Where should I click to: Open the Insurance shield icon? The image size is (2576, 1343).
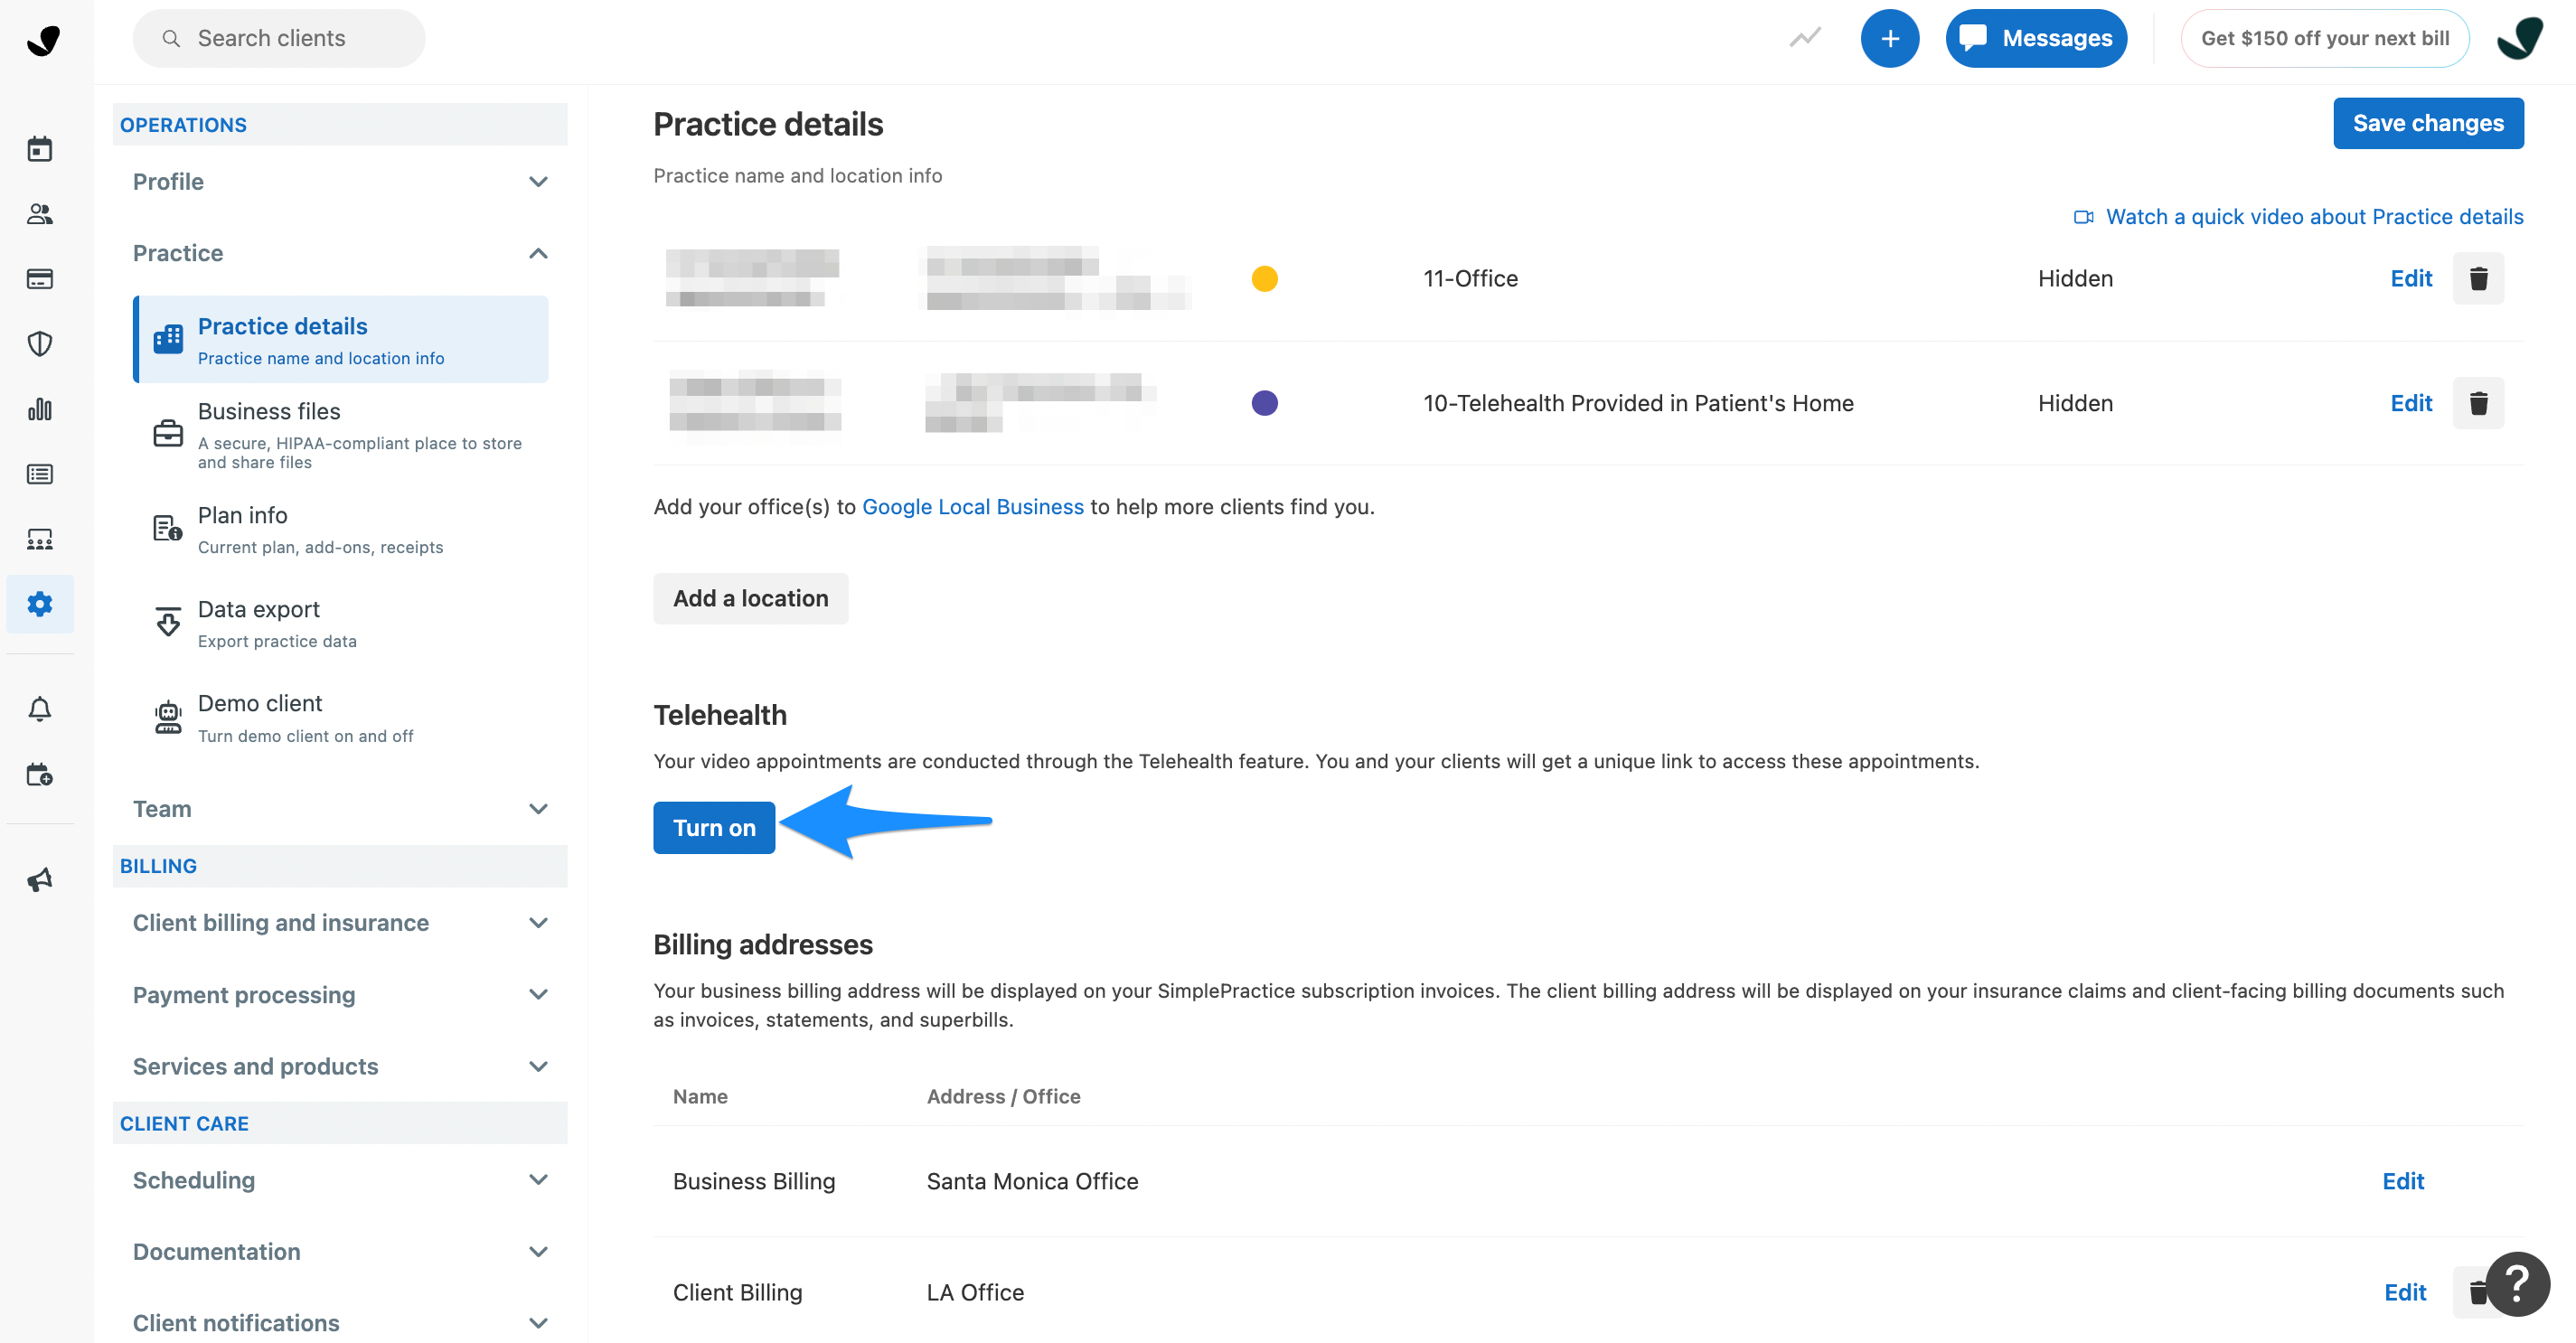(x=40, y=344)
